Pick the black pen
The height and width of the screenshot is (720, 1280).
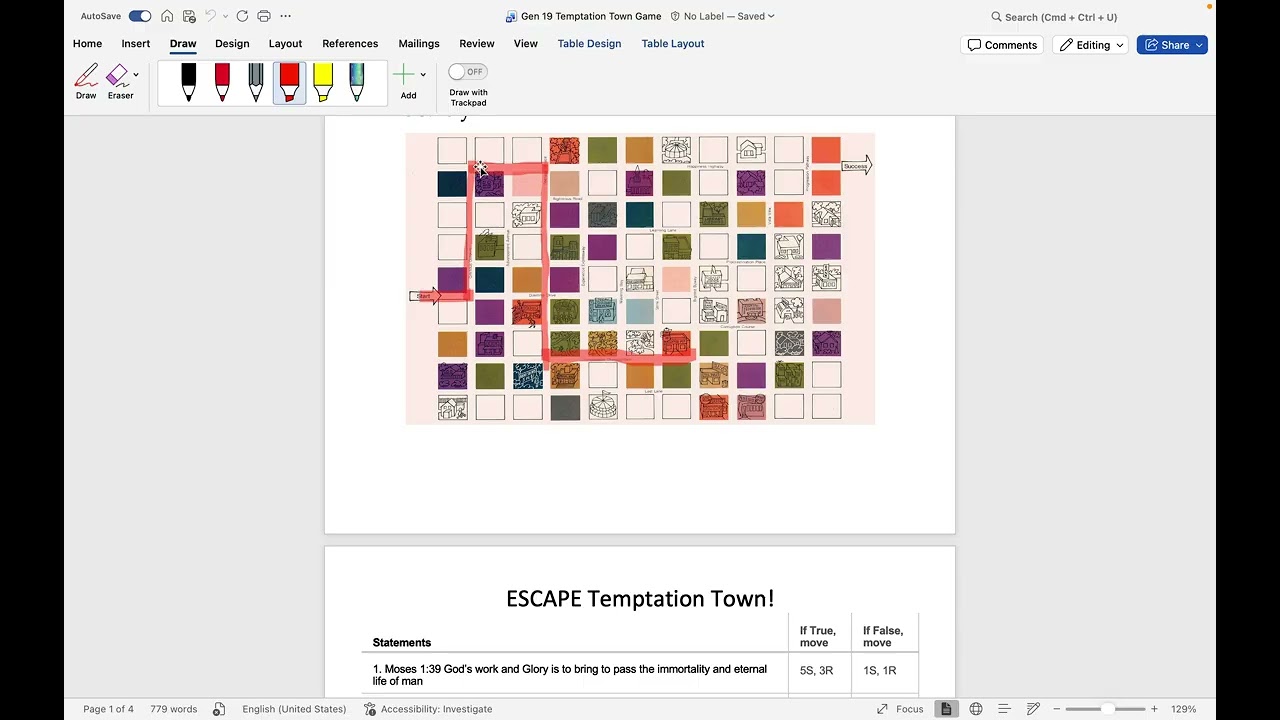(x=189, y=82)
